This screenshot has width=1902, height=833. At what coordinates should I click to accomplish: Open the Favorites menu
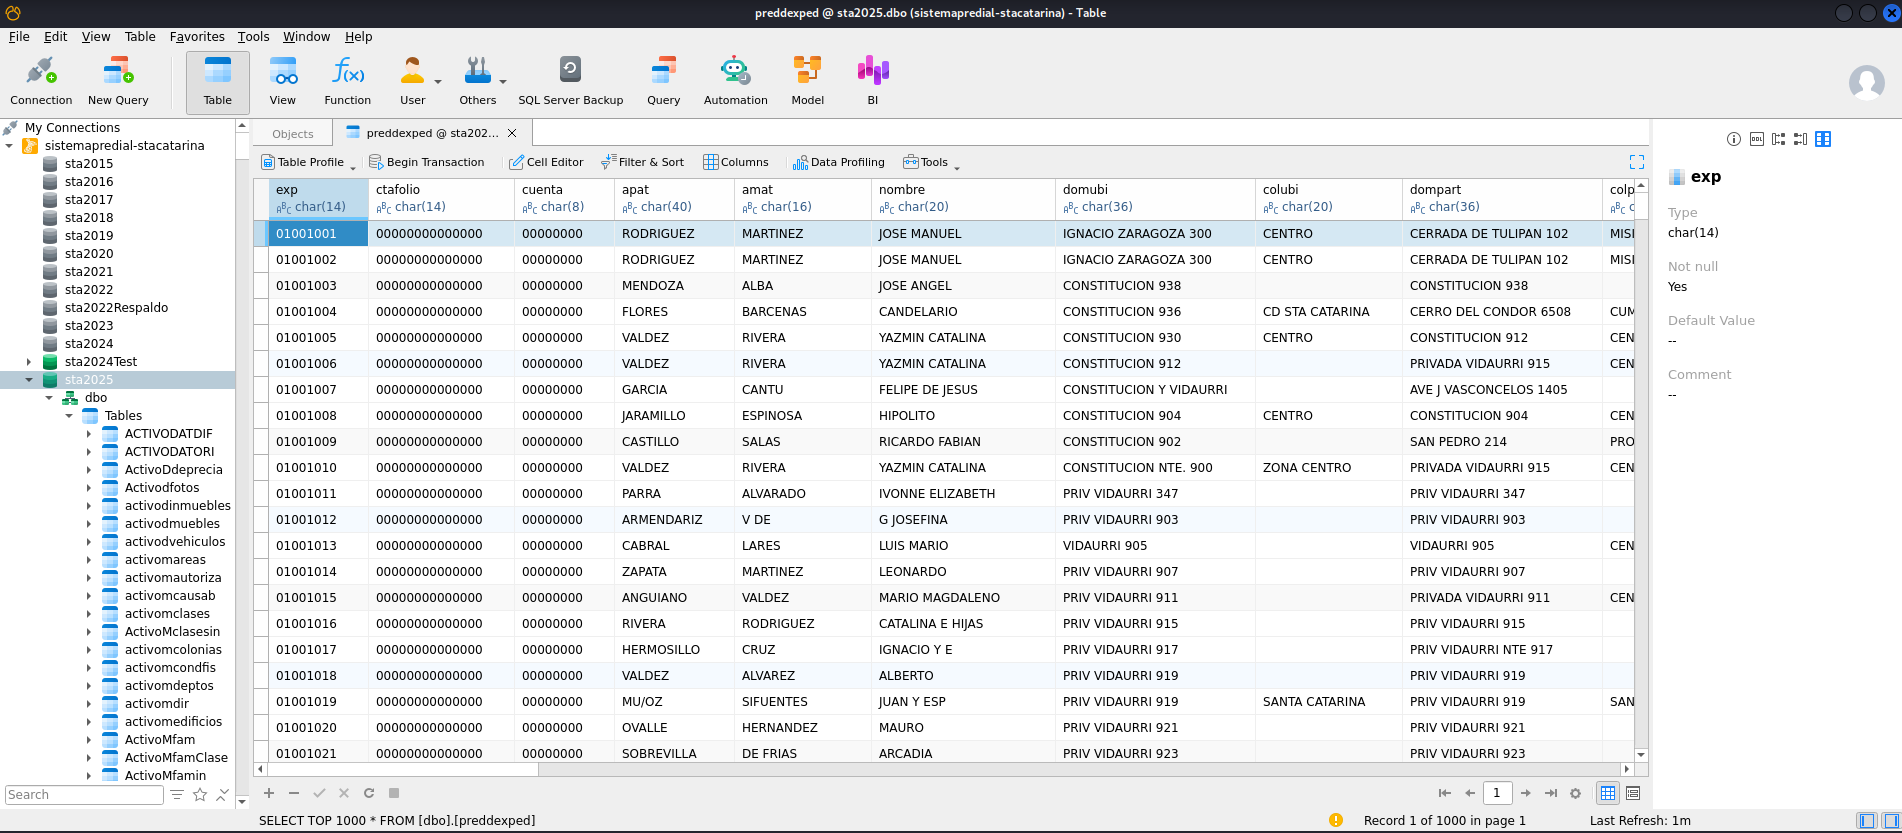click(x=197, y=37)
